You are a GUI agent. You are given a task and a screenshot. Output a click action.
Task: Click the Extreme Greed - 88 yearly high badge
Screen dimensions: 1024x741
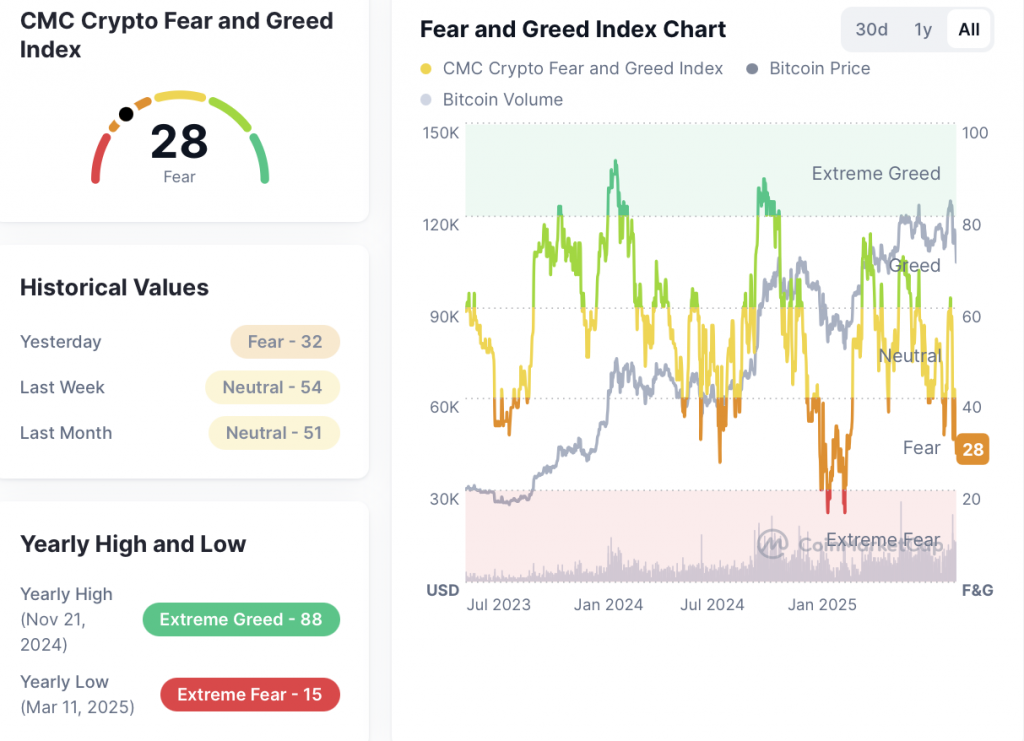coord(241,620)
